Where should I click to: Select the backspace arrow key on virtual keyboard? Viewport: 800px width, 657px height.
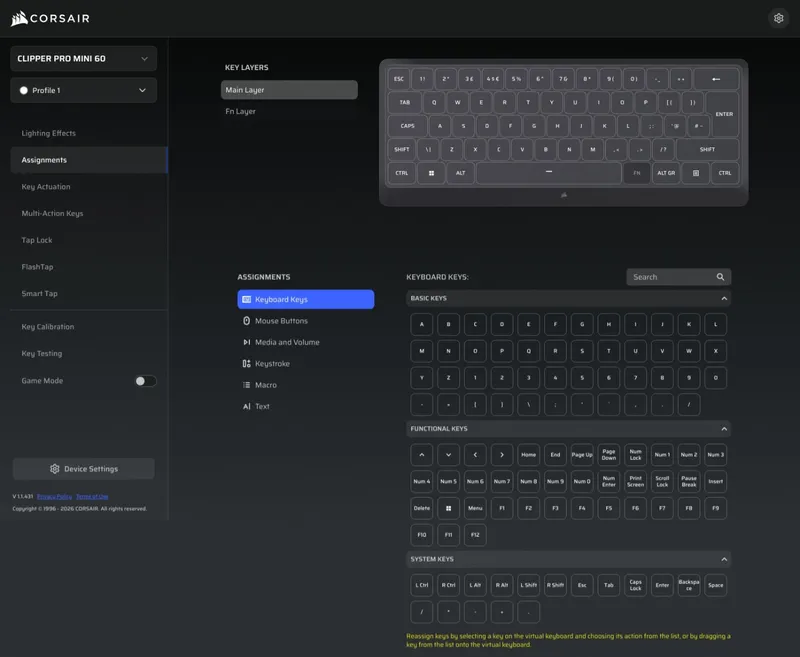click(716, 79)
